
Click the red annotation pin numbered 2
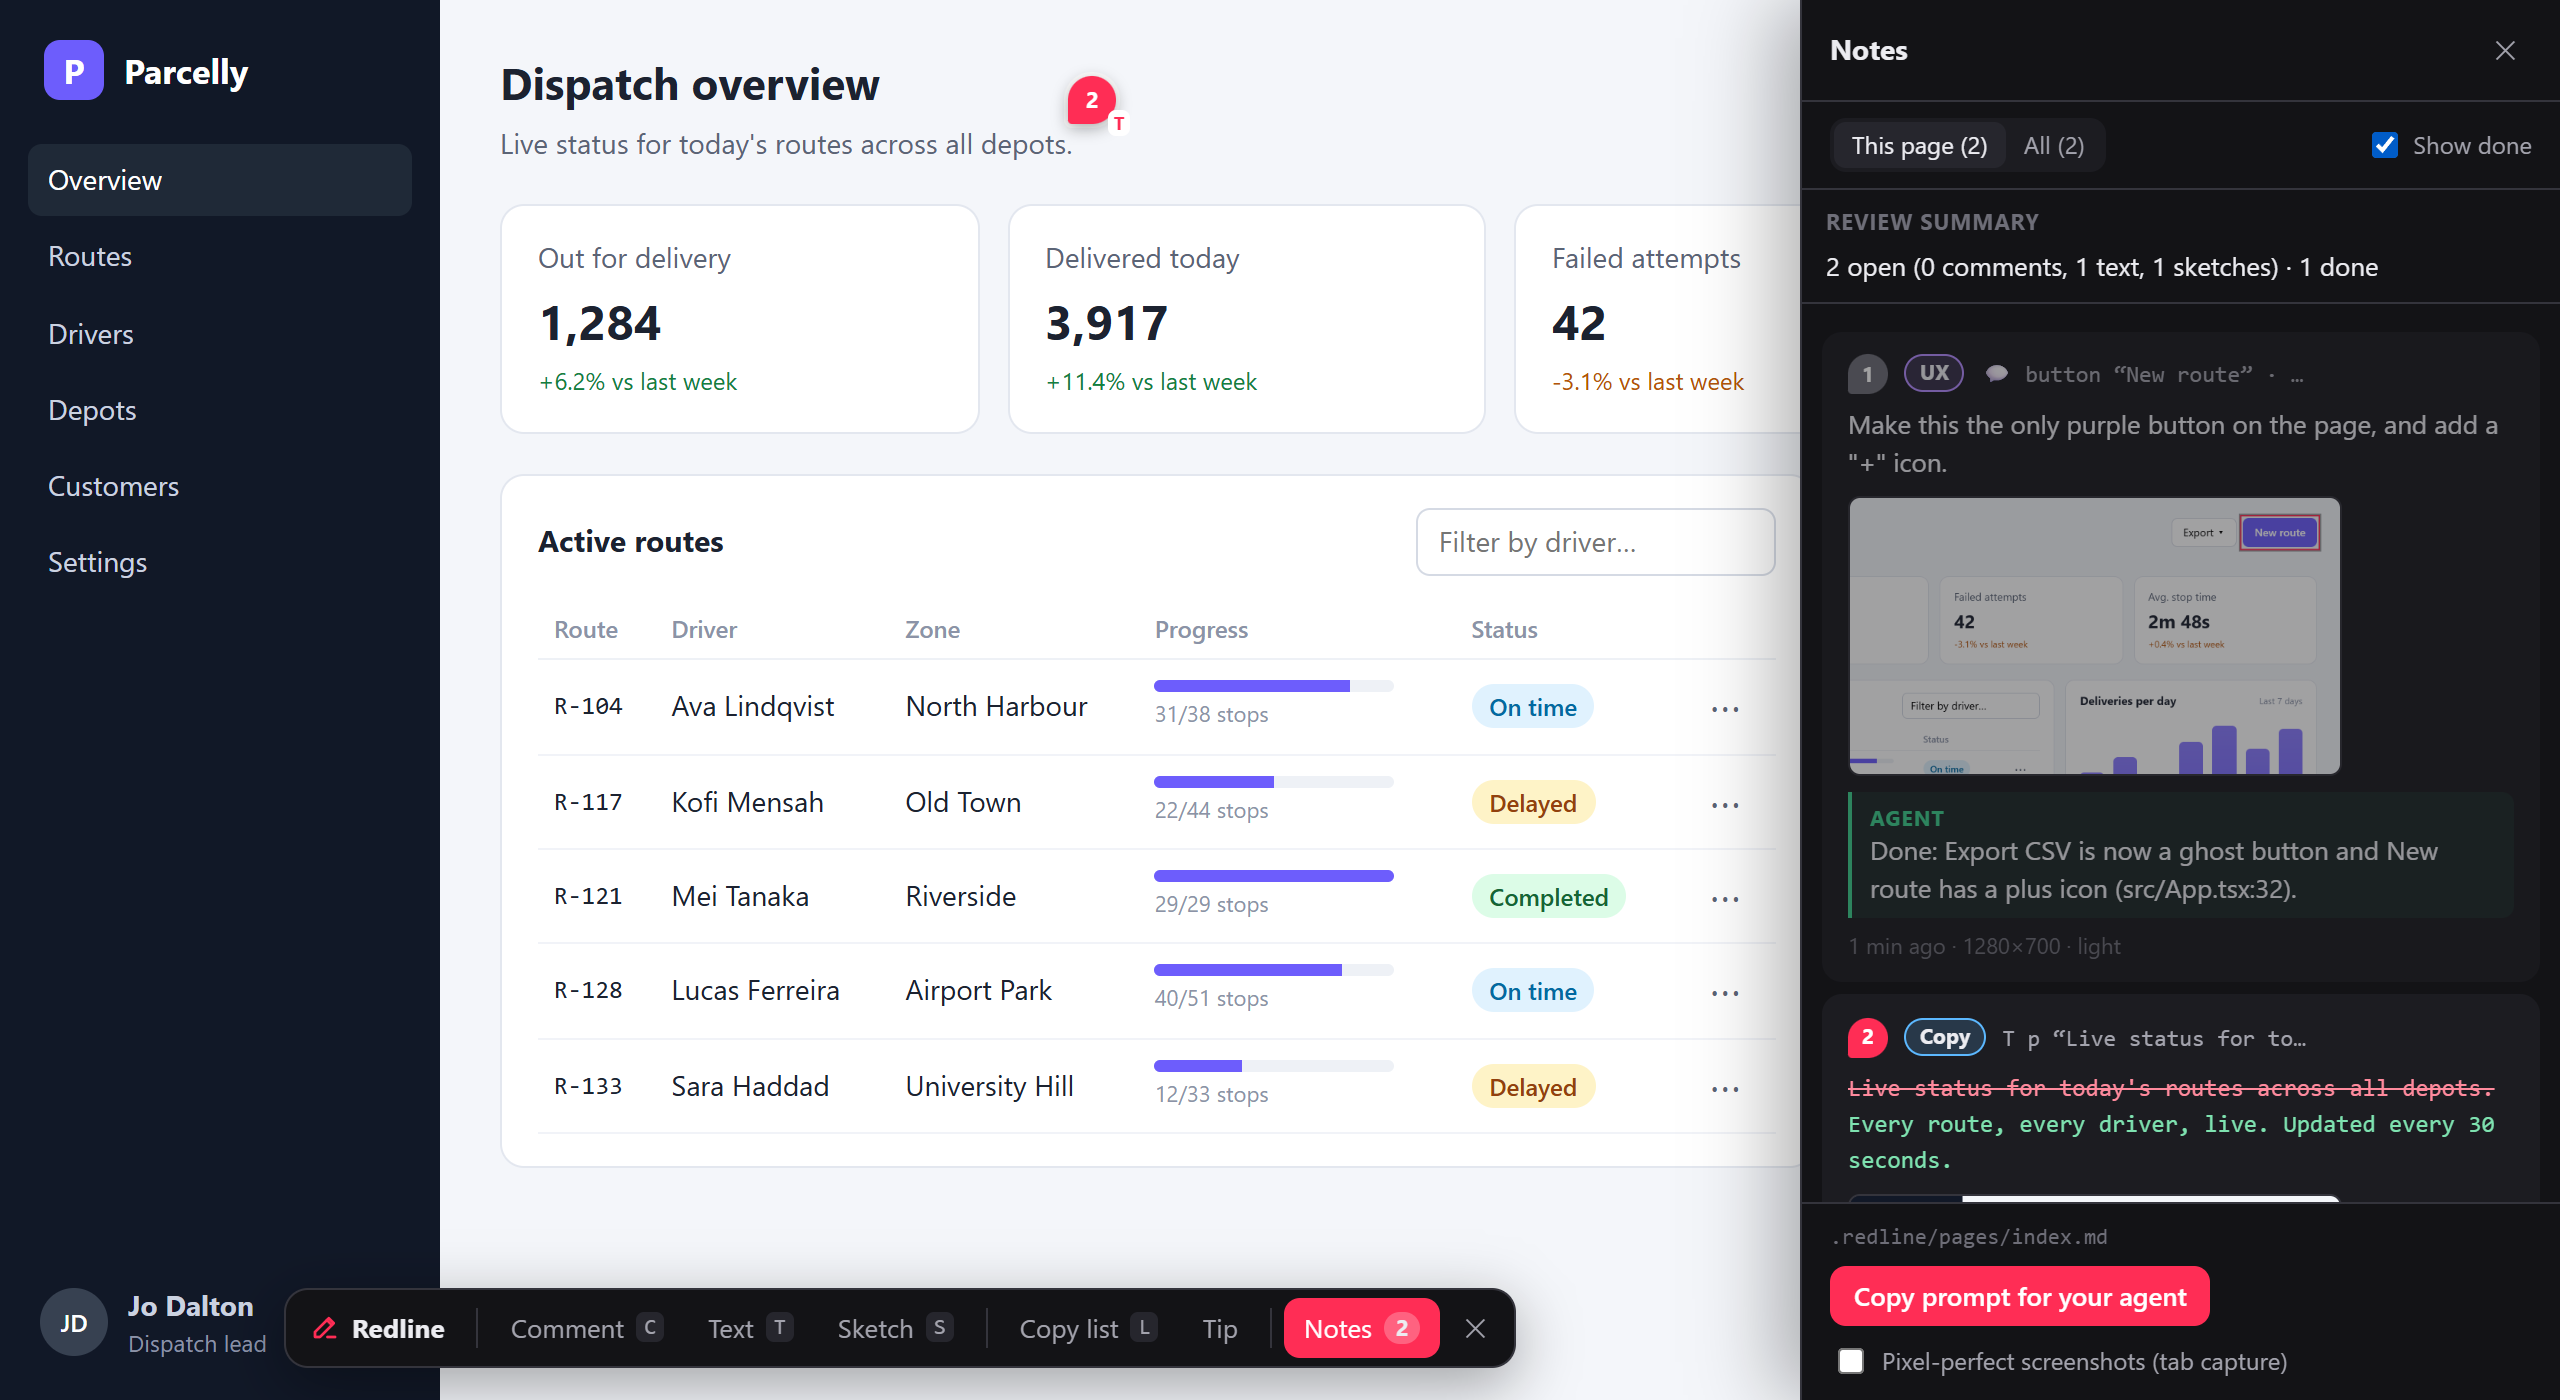[1092, 100]
